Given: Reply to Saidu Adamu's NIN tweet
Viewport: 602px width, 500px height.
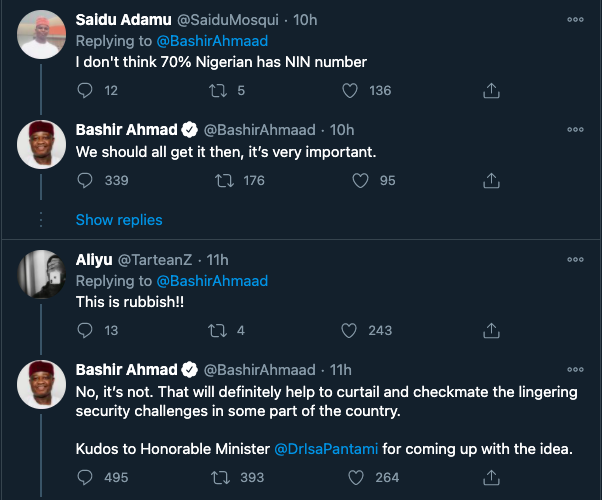Looking at the screenshot, I should click(x=85, y=91).
